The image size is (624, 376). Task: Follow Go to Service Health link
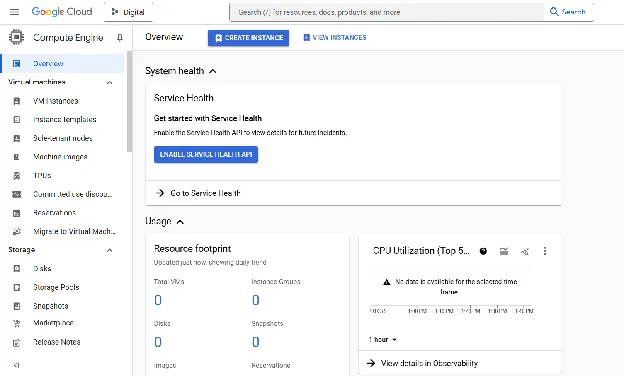click(198, 193)
